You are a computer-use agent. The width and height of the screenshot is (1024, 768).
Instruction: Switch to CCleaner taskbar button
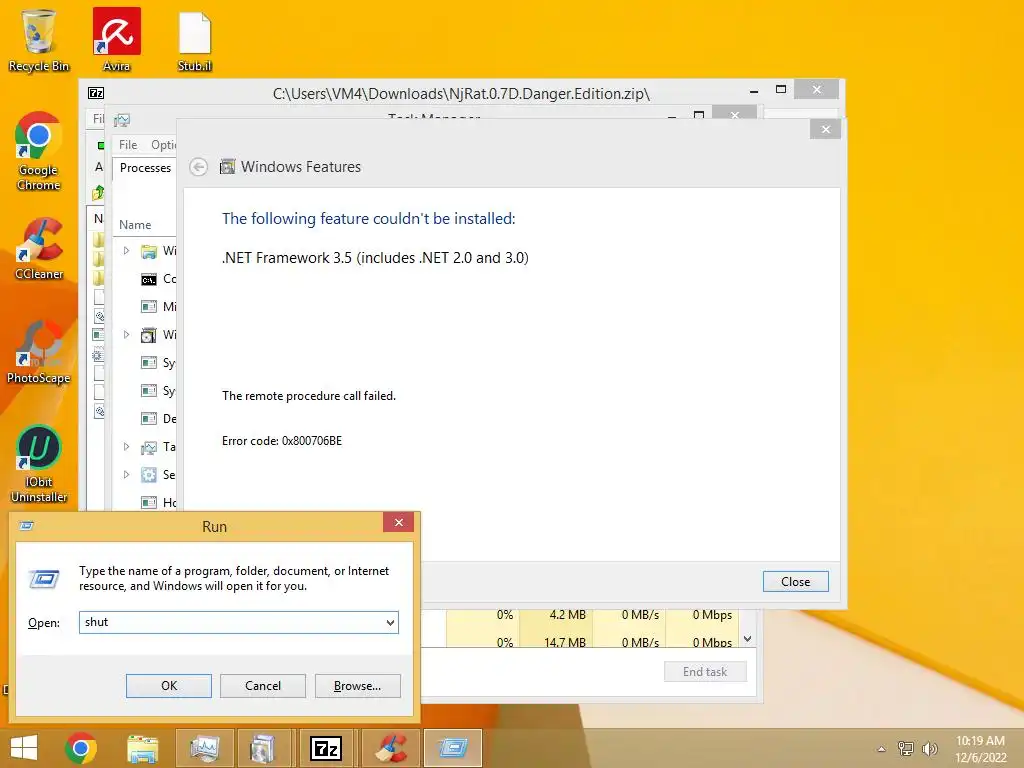pos(390,748)
